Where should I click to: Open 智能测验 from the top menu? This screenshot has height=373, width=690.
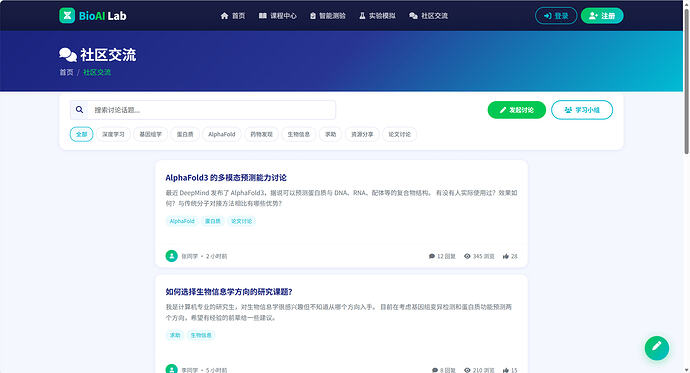pyautogui.click(x=327, y=16)
